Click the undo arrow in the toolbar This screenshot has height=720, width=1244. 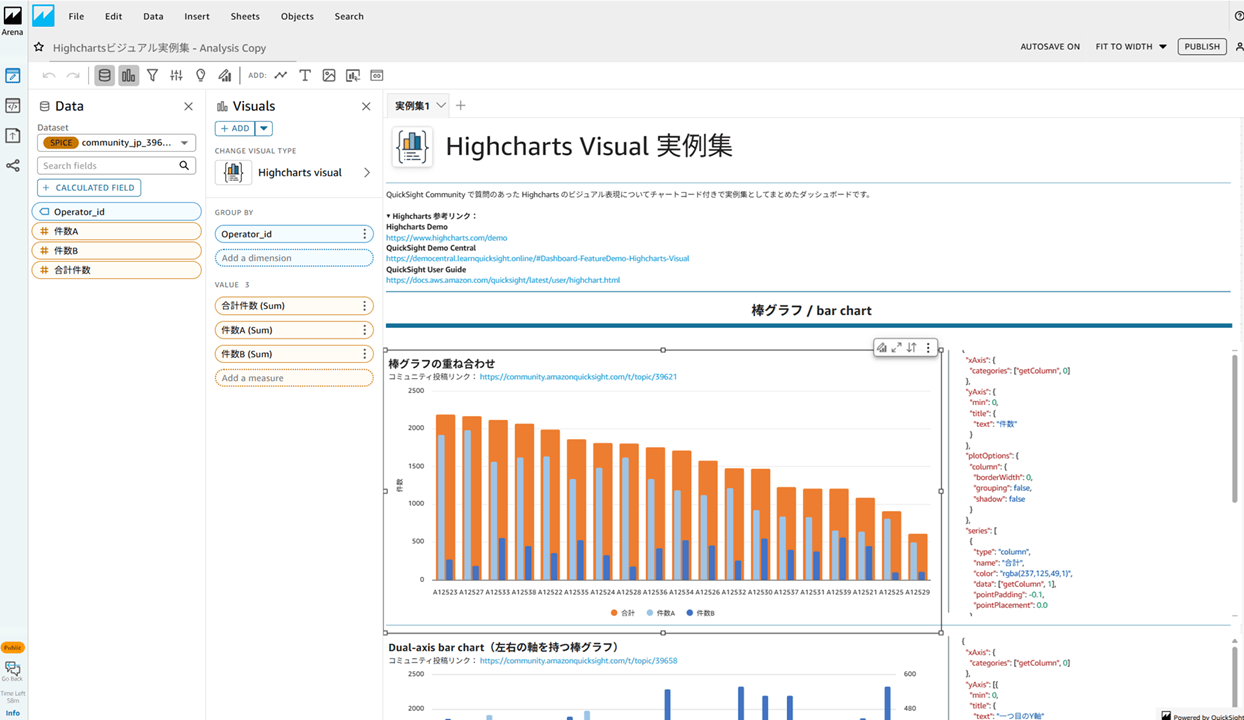(49, 75)
